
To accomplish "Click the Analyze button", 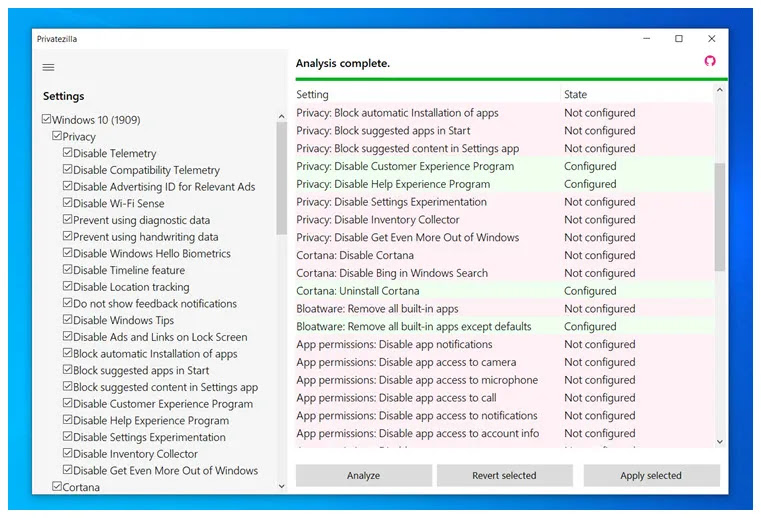I will [x=364, y=475].
